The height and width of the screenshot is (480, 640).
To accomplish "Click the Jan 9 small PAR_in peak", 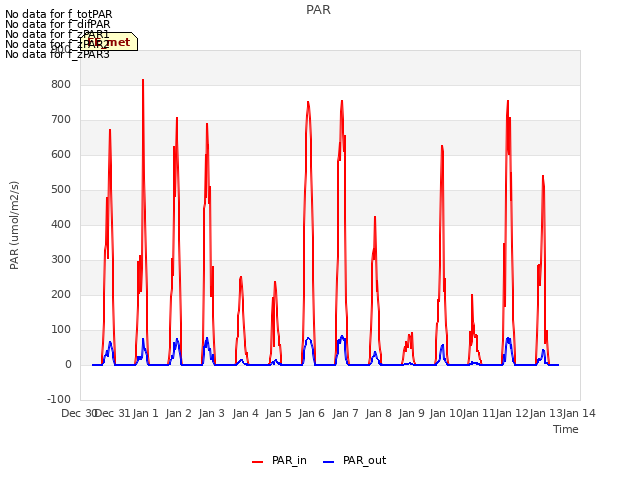I will click(x=412, y=333).
